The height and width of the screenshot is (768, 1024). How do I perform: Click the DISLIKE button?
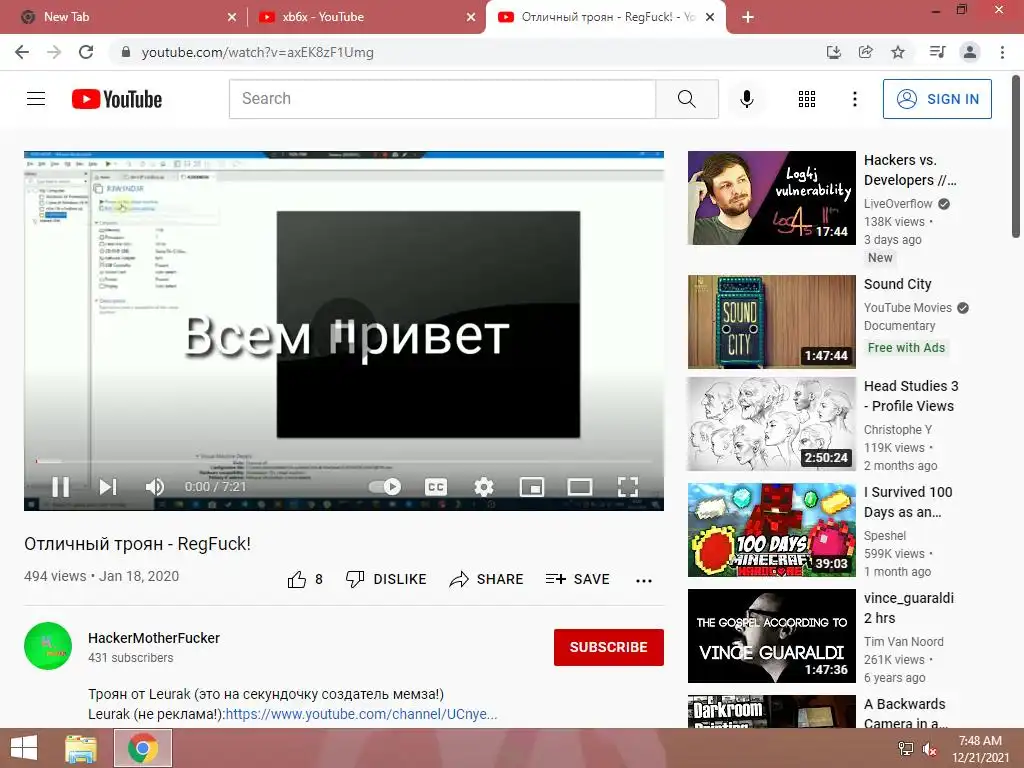[x=386, y=579]
